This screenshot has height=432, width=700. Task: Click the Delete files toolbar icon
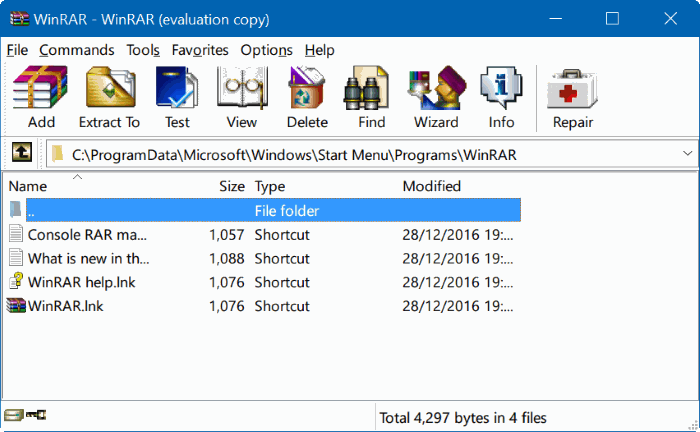click(307, 87)
